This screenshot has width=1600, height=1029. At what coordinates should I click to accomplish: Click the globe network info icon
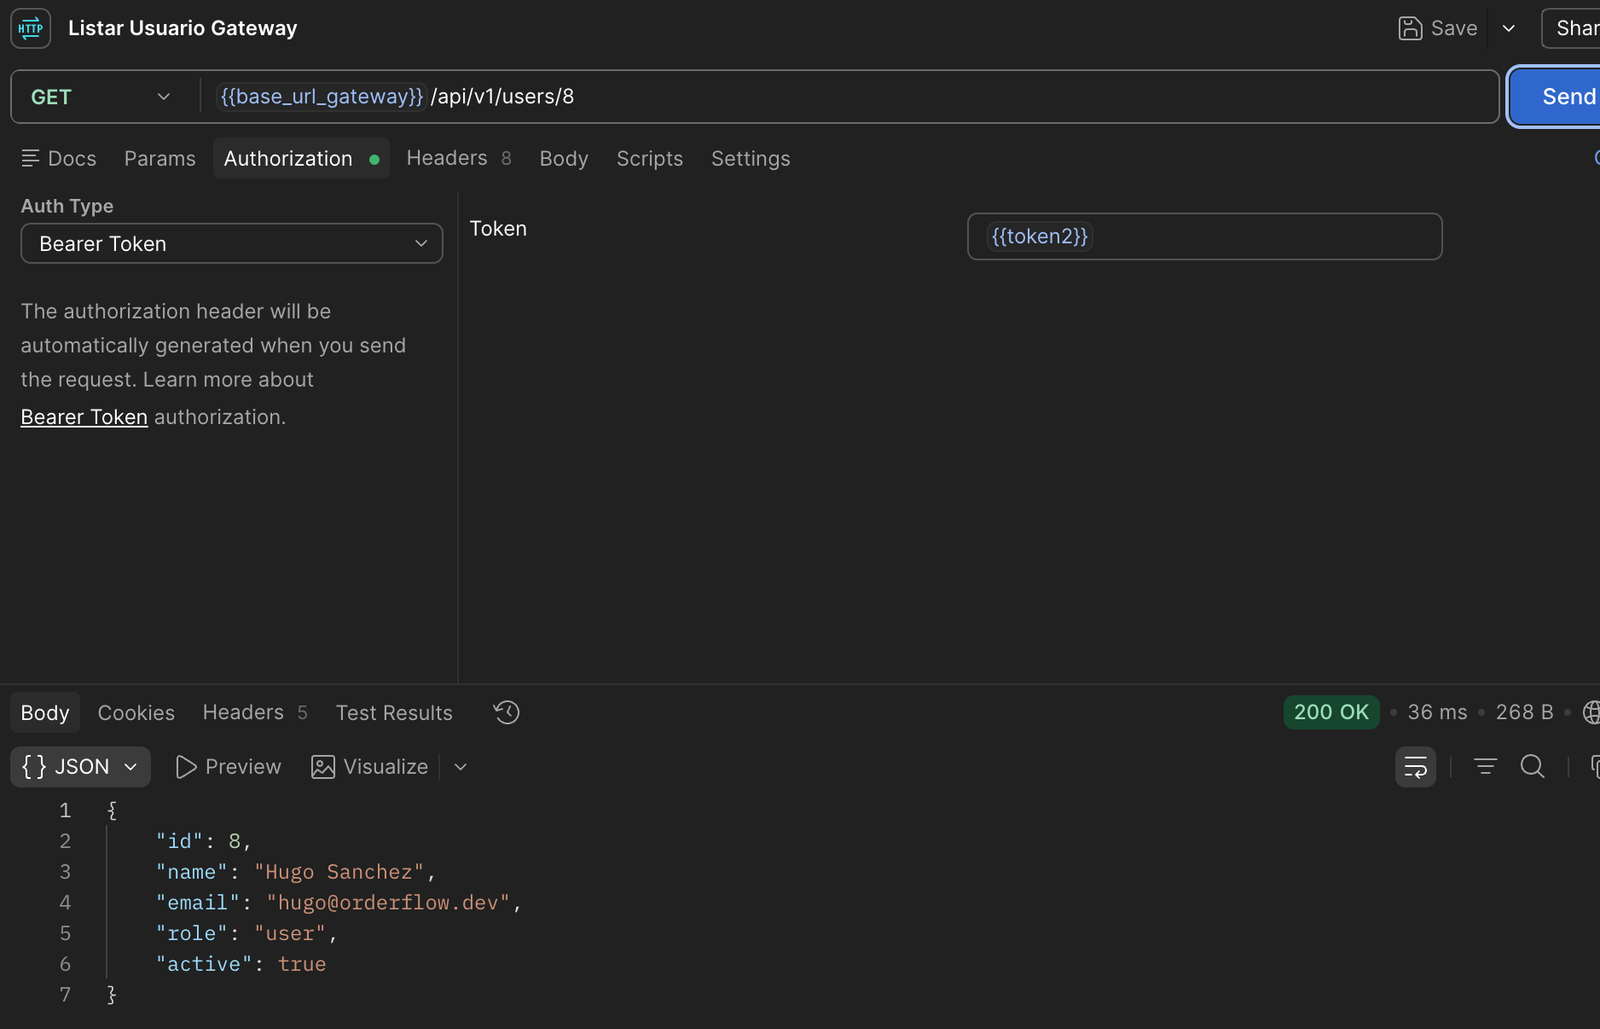[x=1592, y=712]
